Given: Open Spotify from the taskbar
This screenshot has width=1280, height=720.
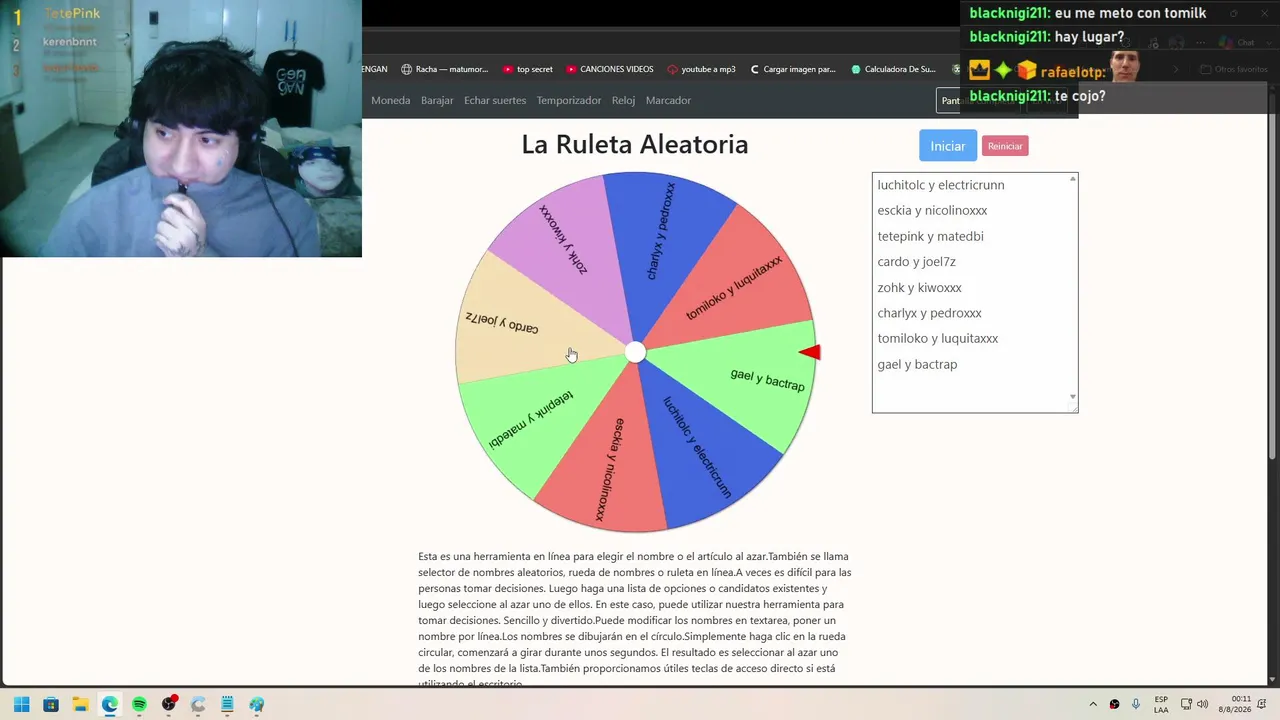Looking at the screenshot, I should (x=139, y=705).
